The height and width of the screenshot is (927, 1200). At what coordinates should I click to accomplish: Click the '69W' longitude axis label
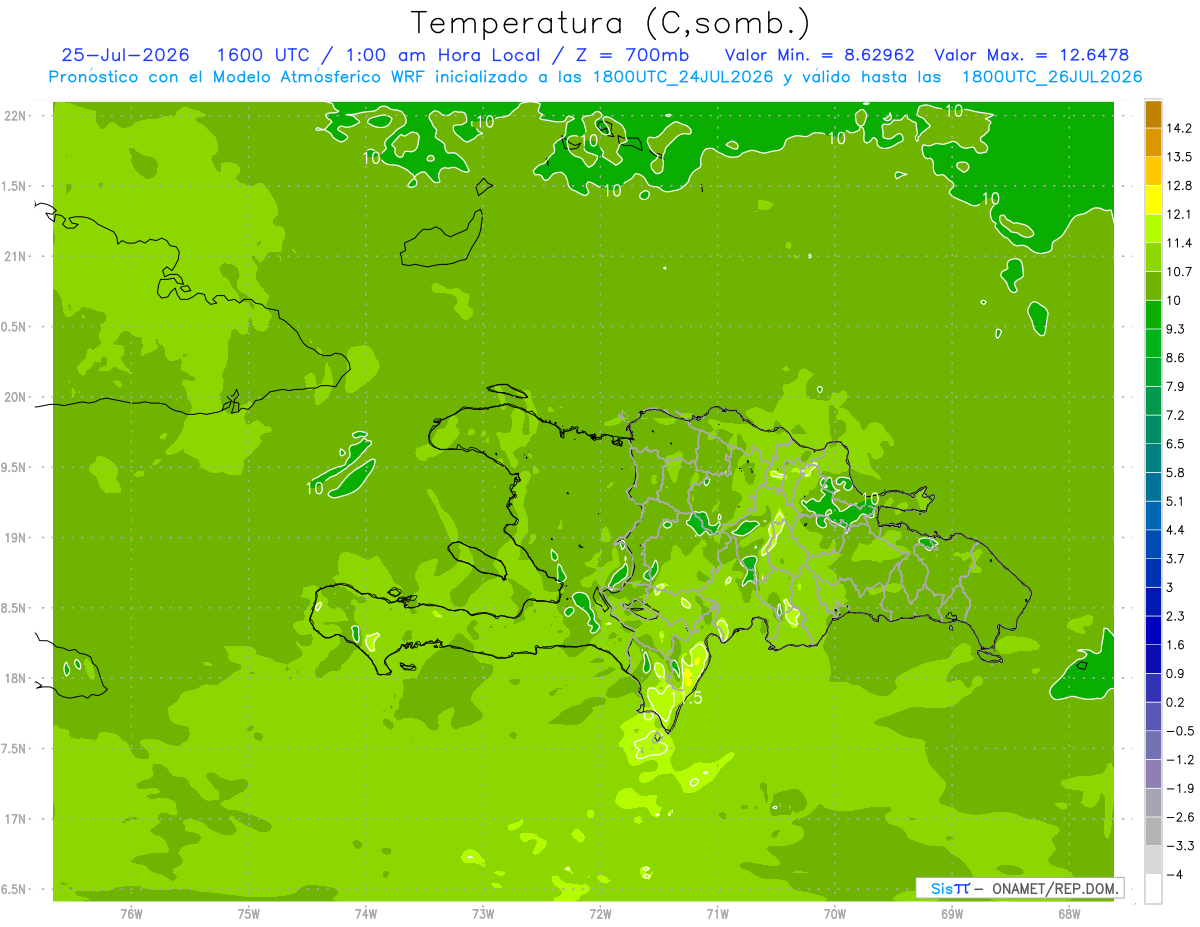(x=951, y=914)
